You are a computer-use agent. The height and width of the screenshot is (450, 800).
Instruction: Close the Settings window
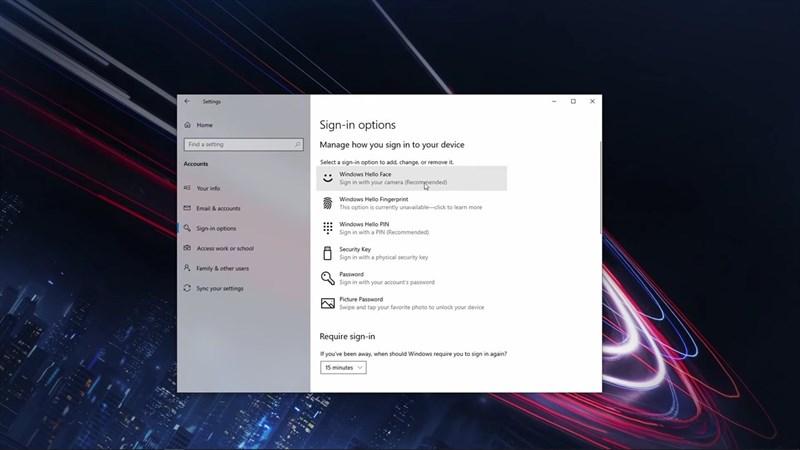coord(592,101)
